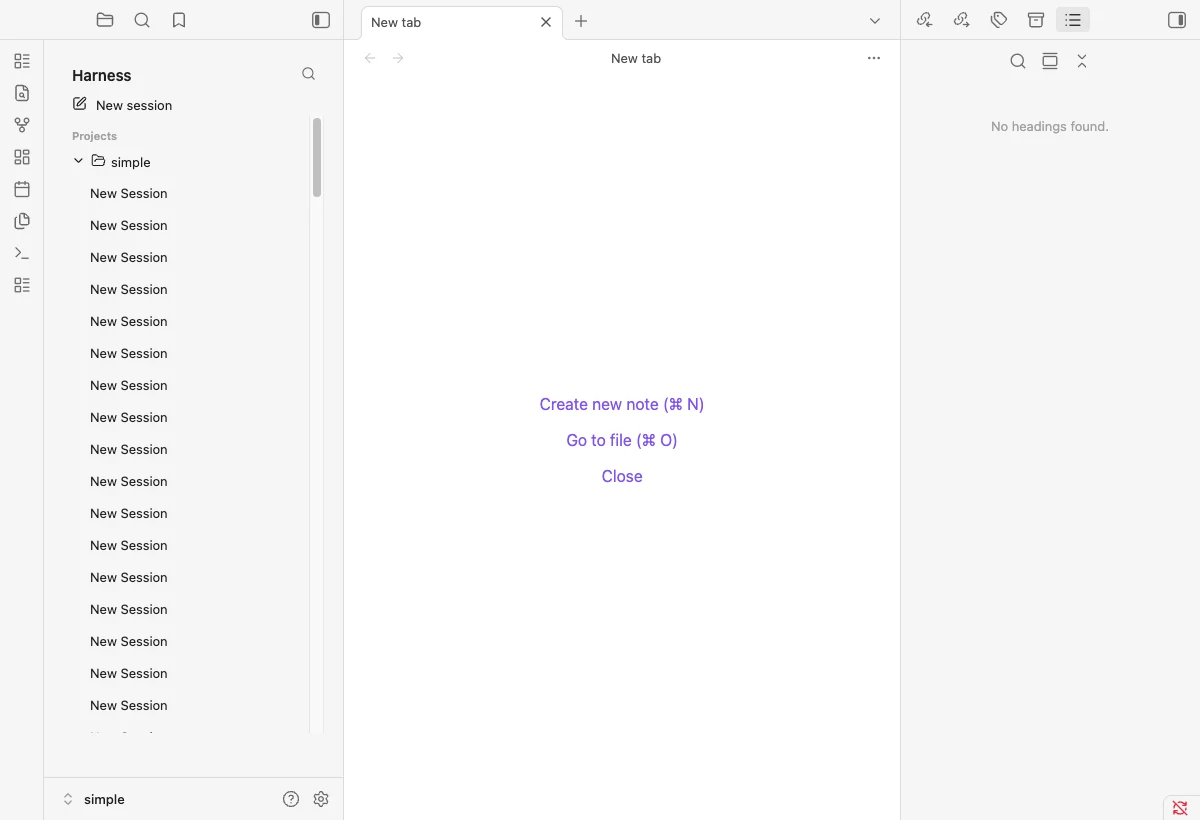The width and height of the screenshot is (1200, 820).
Task: Click the New tab title in header
Action: (x=636, y=58)
